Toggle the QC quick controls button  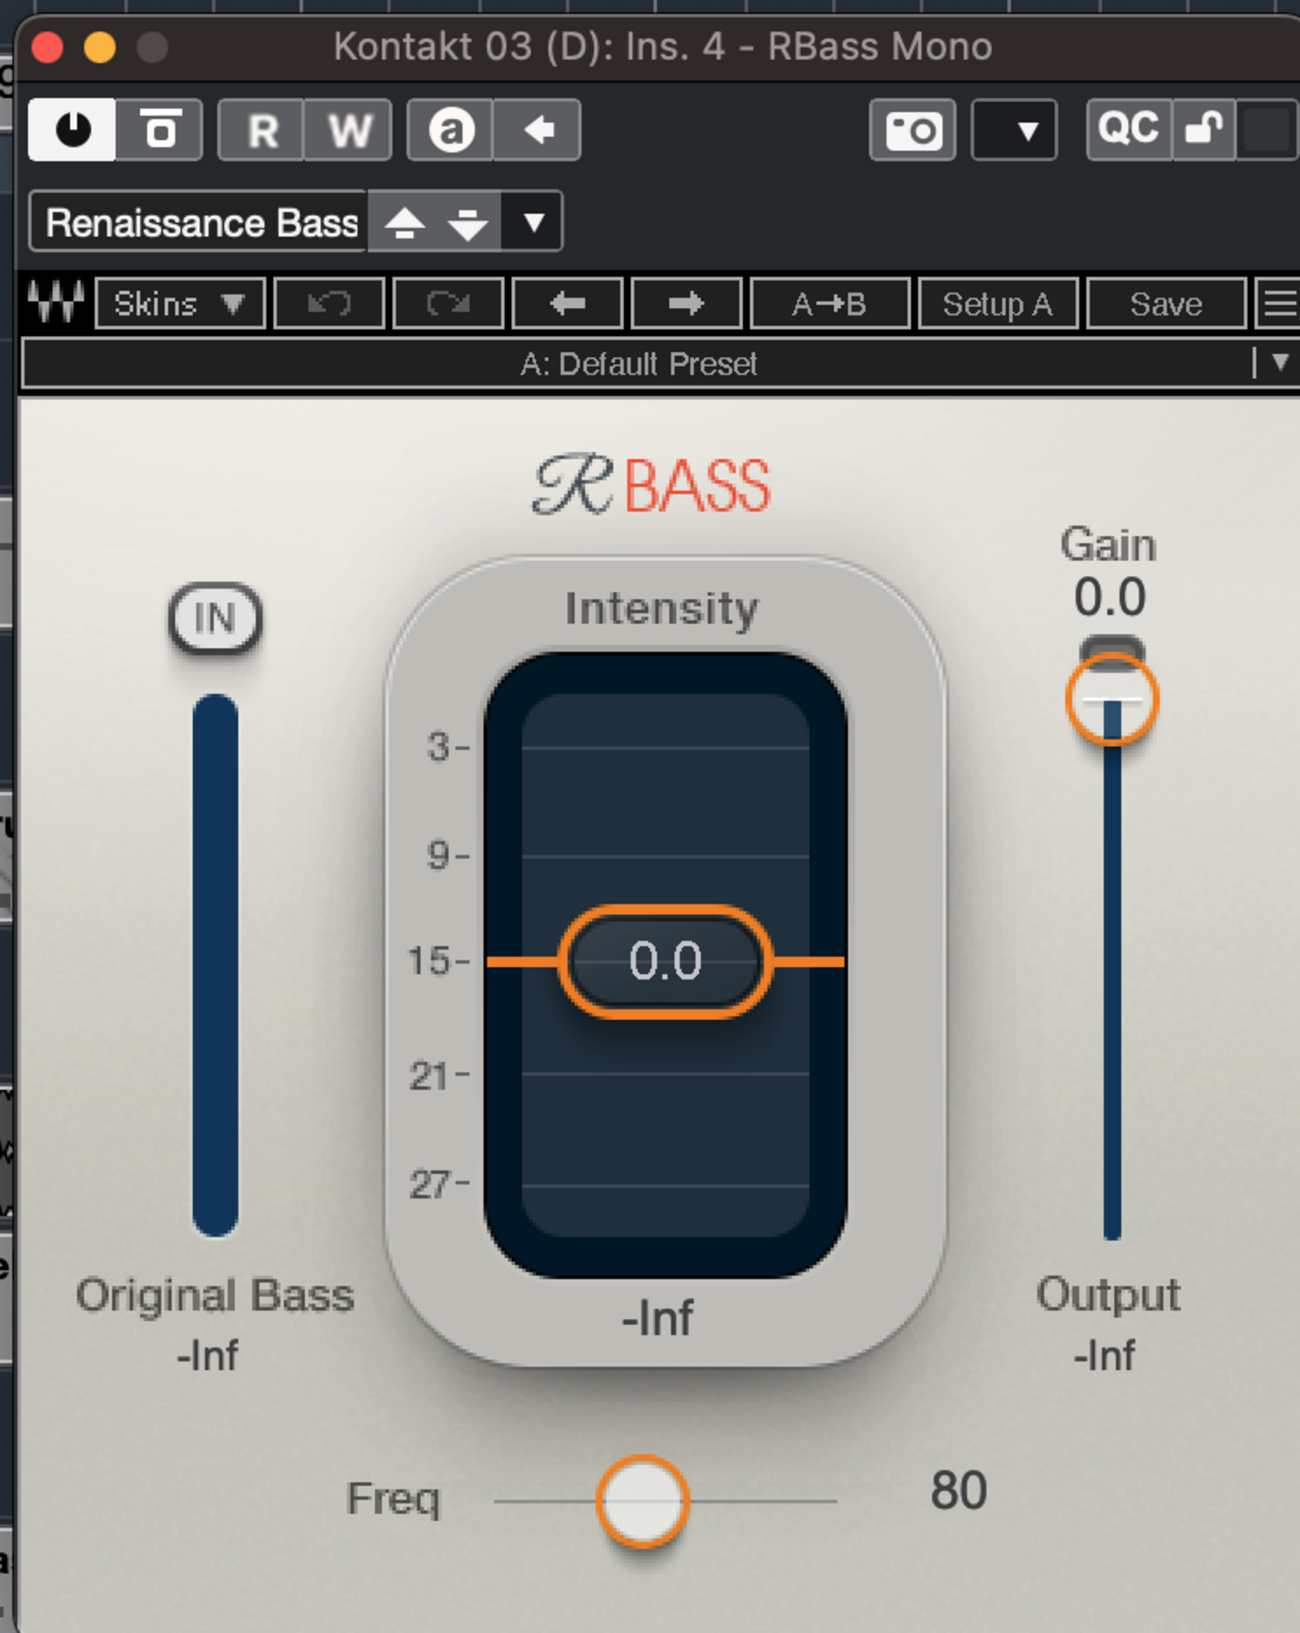click(1129, 129)
